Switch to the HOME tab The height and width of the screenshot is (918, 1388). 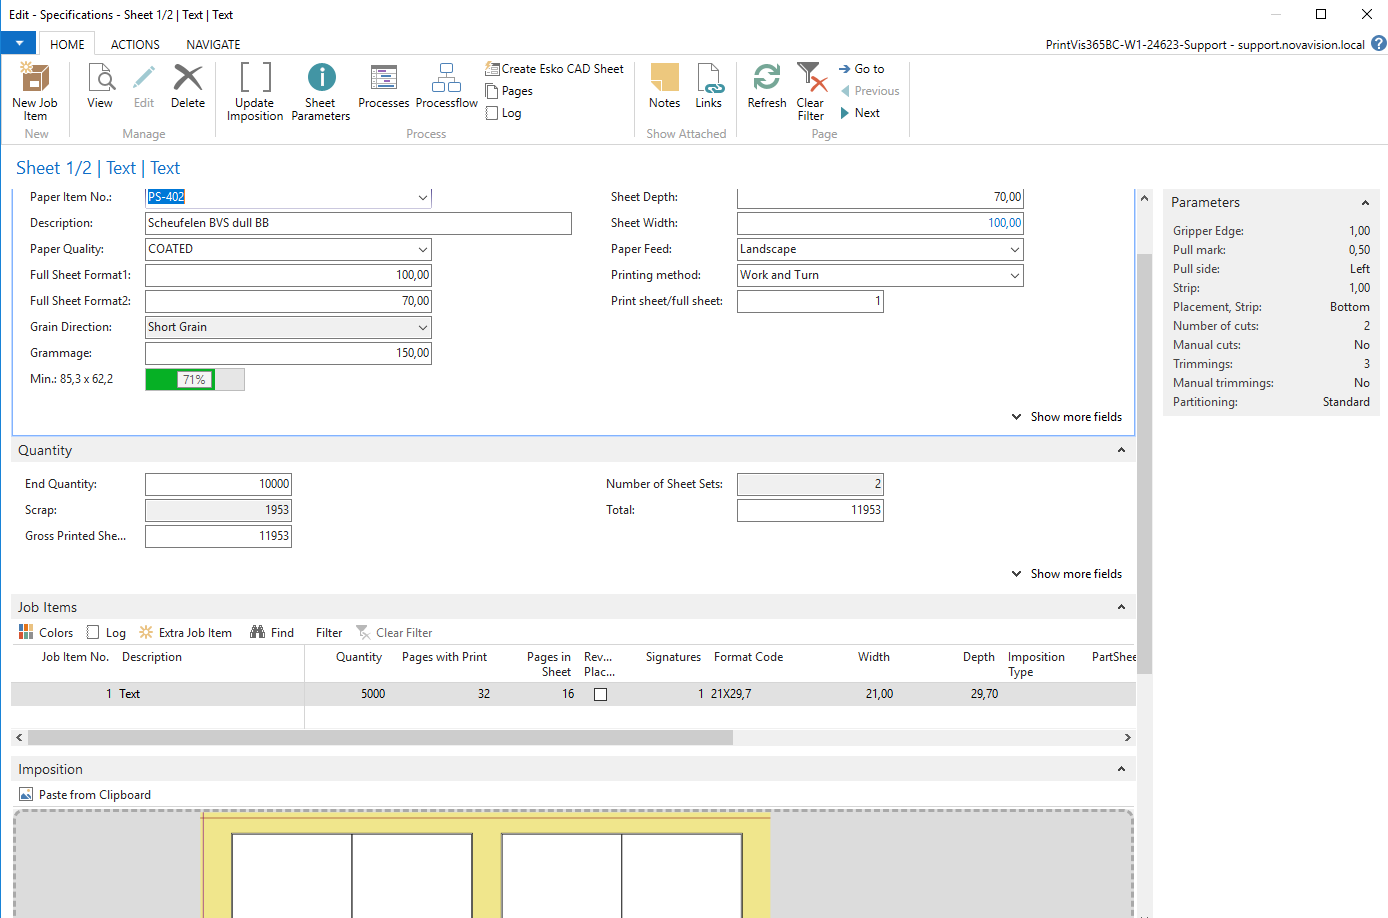[67, 44]
